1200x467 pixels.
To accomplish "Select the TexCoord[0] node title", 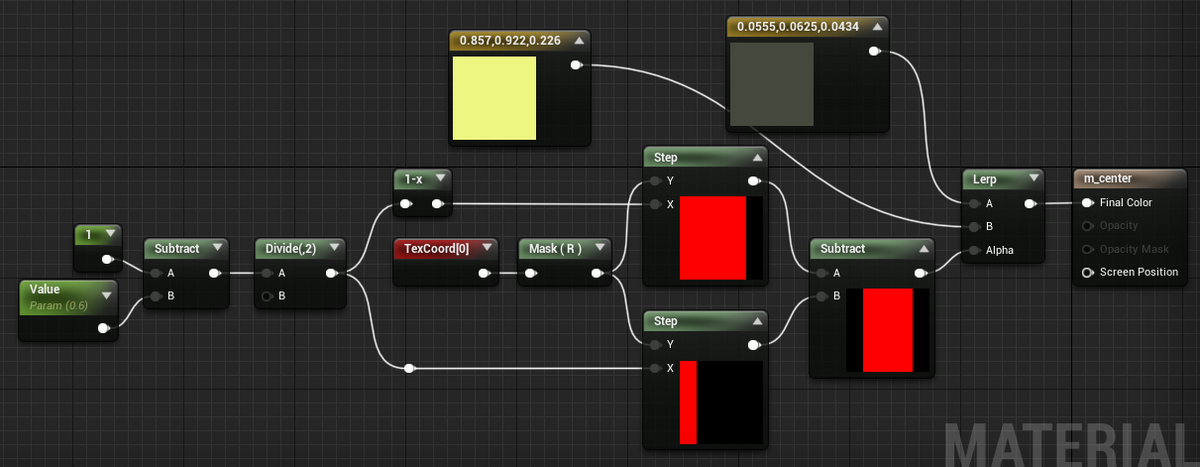I will tap(436, 248).
